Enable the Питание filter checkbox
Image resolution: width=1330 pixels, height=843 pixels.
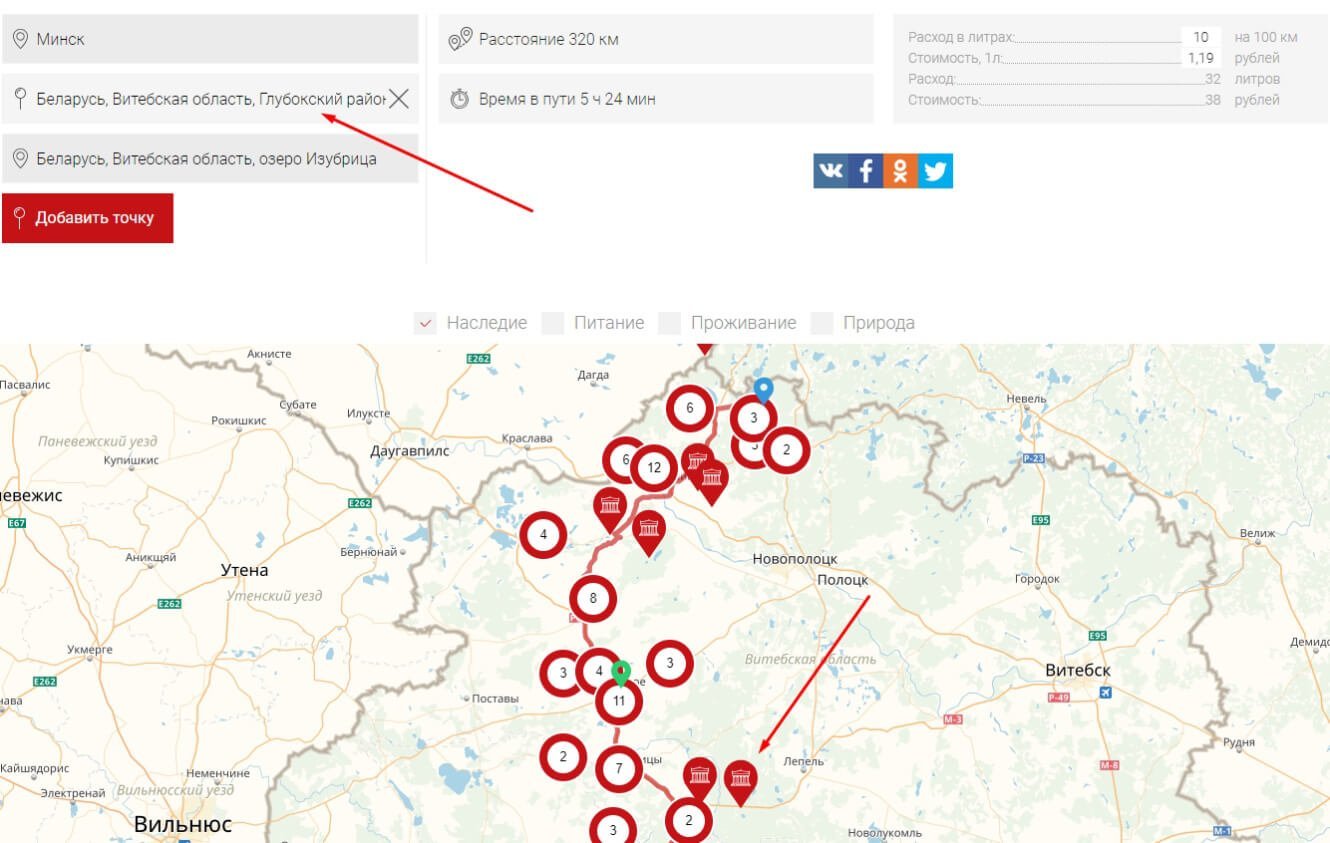coord(553,323)
